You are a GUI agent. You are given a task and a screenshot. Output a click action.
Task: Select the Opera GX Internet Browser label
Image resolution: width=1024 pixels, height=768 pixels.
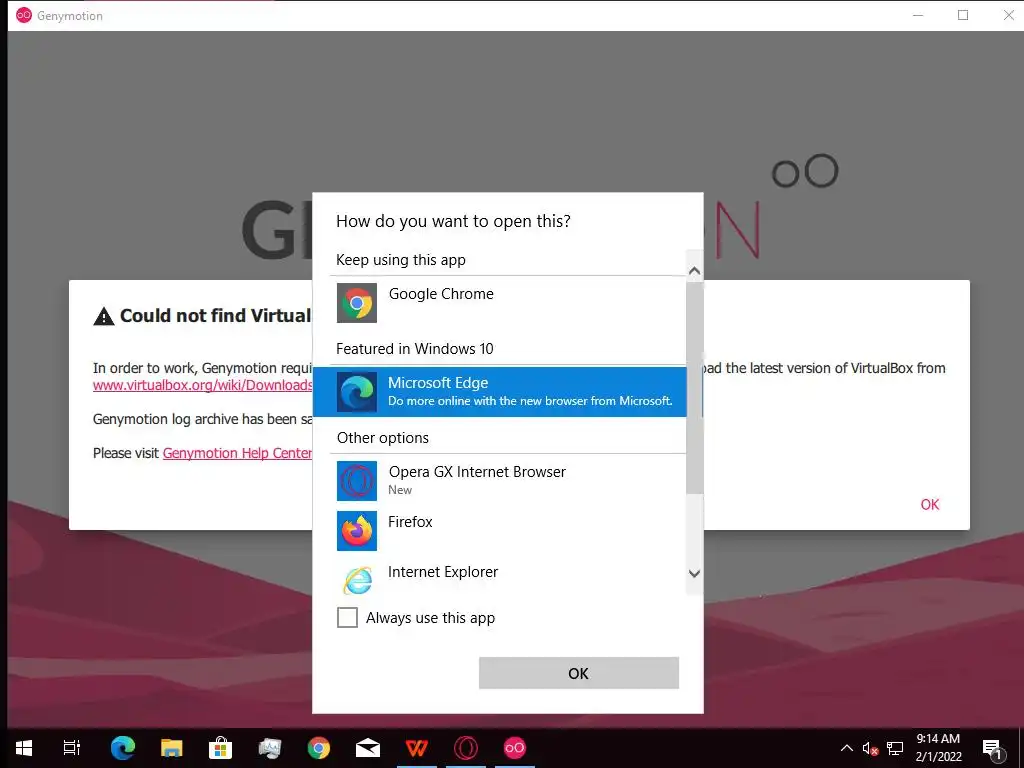tap(477, 472)
